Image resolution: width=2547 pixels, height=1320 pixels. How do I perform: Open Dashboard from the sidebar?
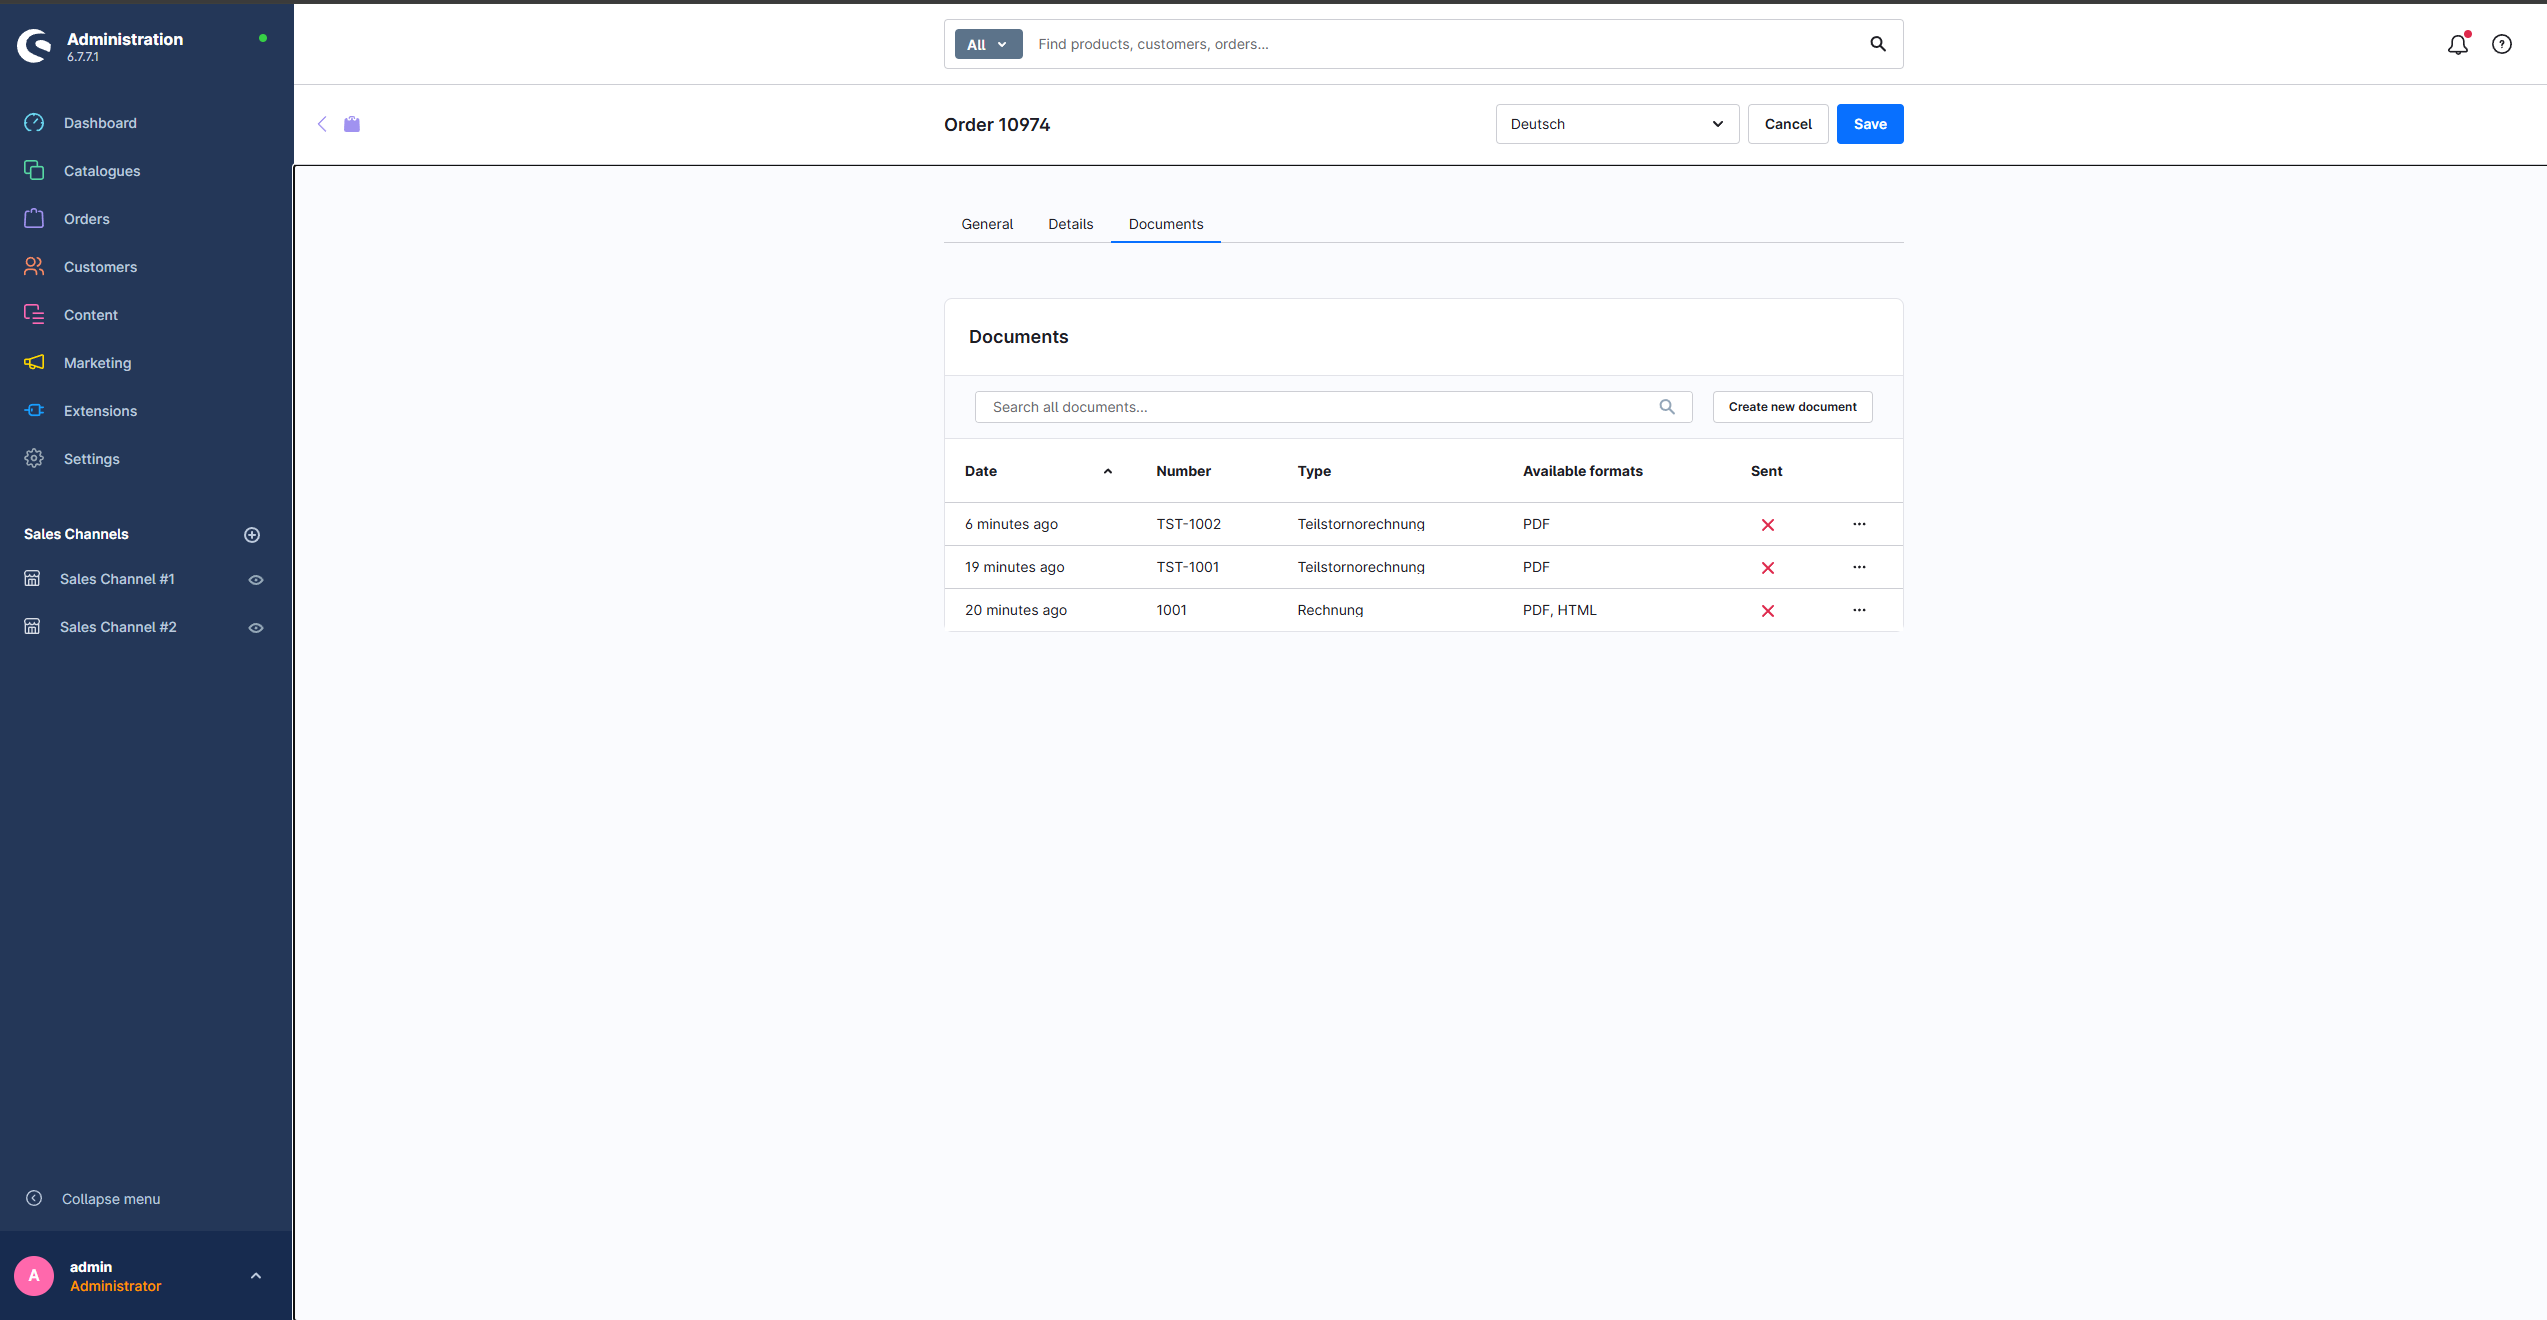100,123
